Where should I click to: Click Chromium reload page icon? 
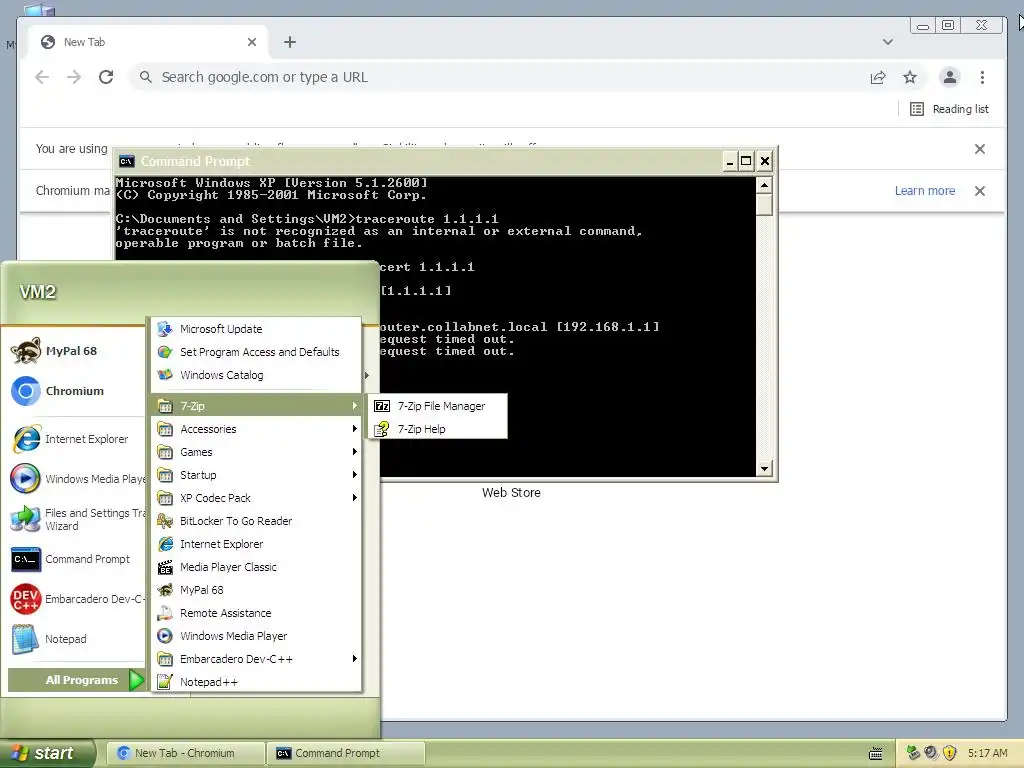(x=106, y=77)
